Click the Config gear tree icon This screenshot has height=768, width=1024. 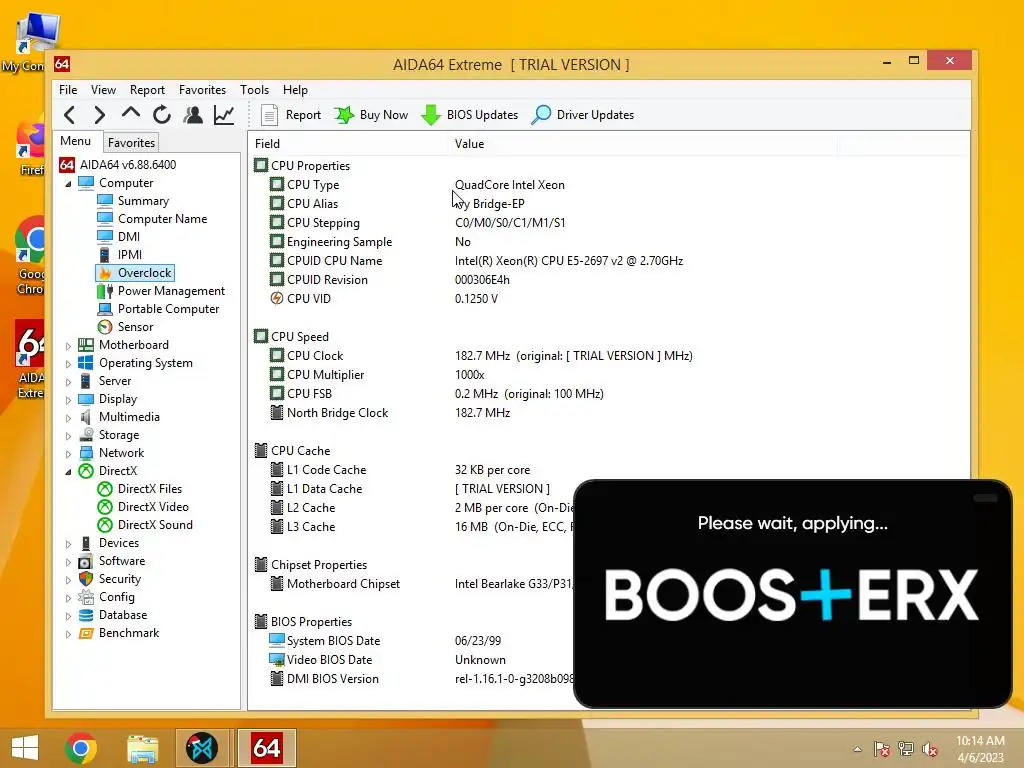tap(86, 597)
